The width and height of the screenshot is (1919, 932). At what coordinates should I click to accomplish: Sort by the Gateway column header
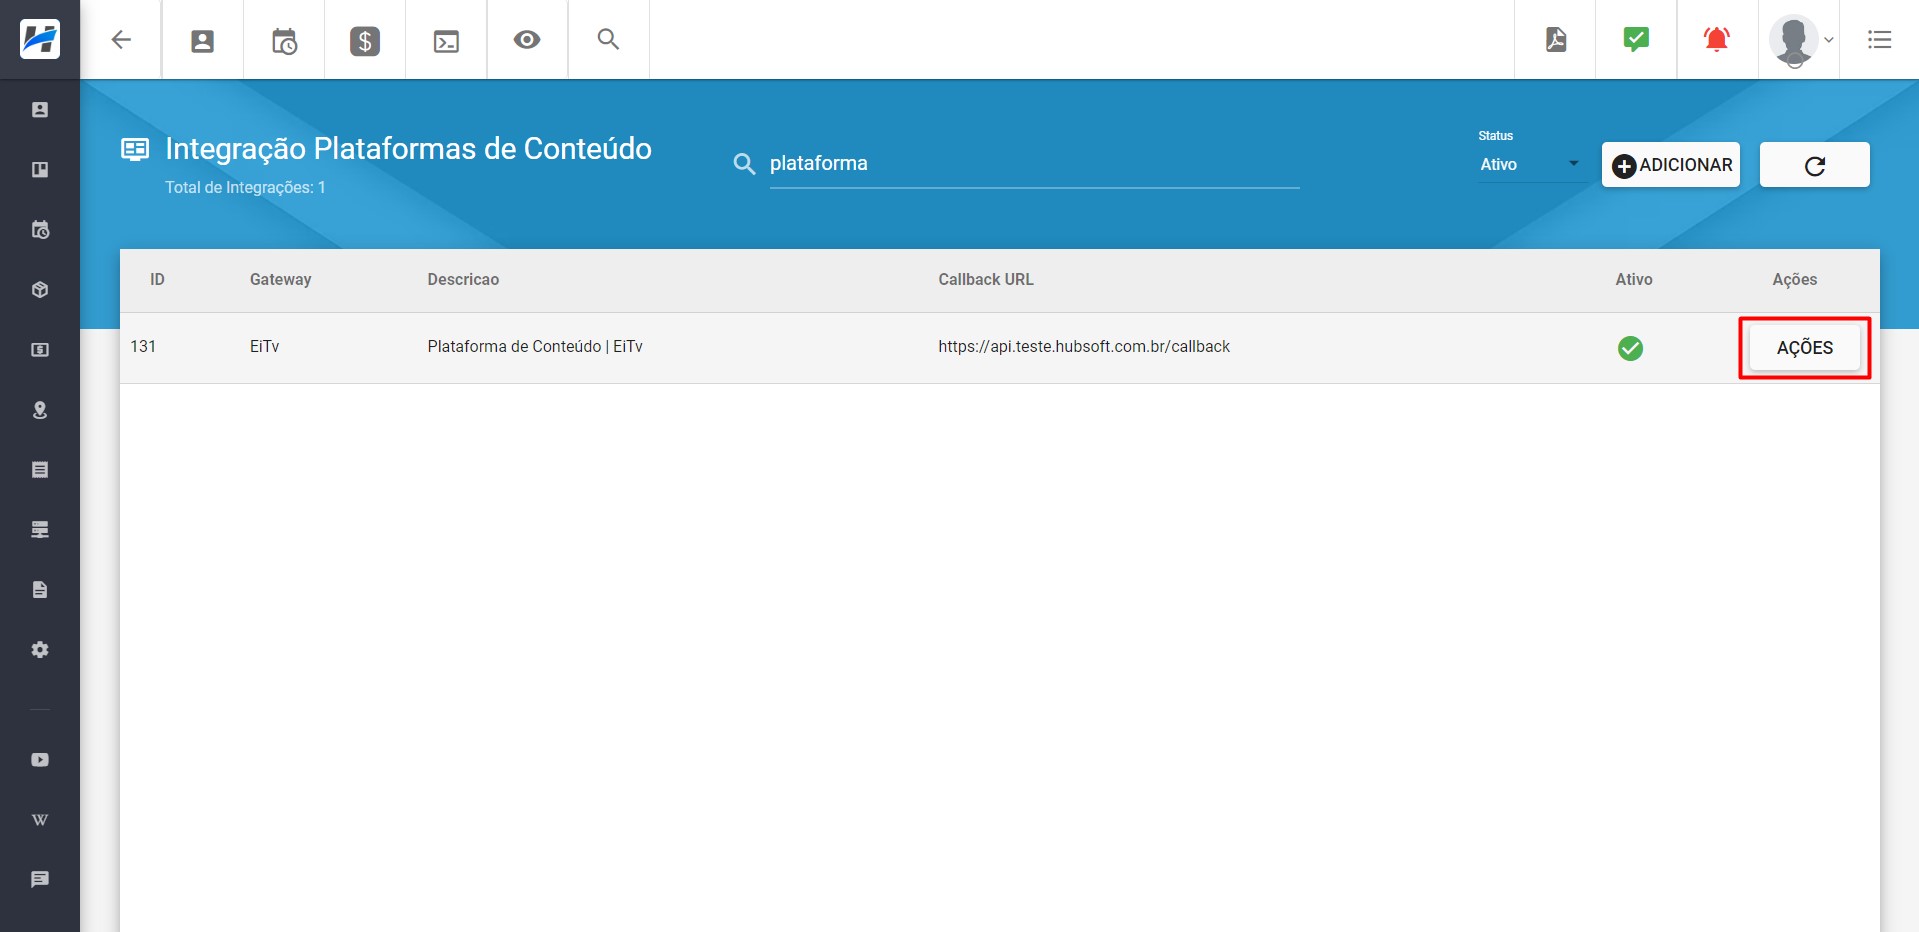coord(280,279)
